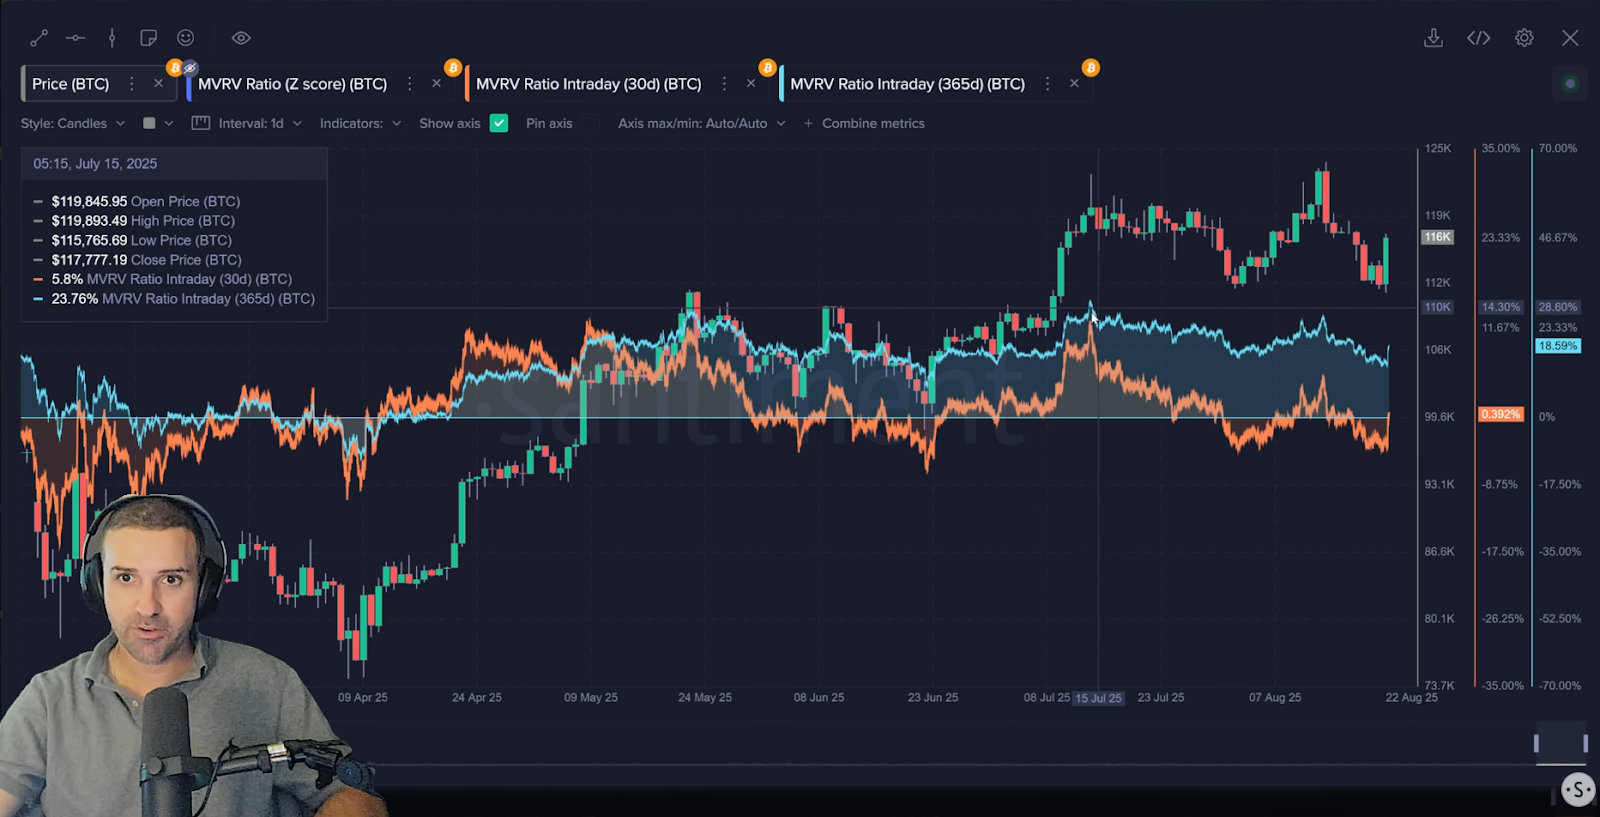Select the line drawing tool
1600x817 pixels.
(x=39, y=38)
